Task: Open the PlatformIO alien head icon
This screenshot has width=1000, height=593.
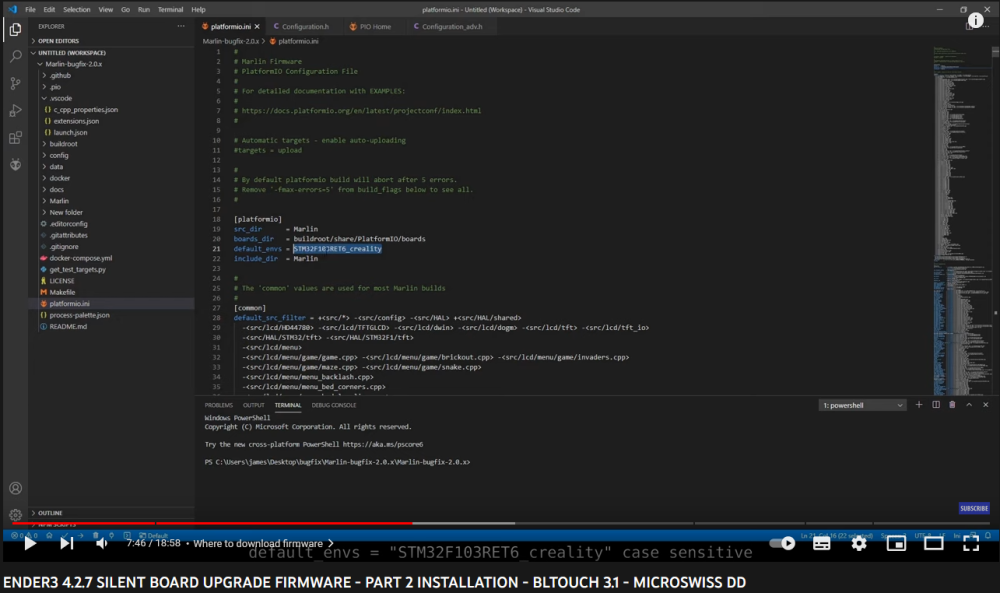Action: [15, 164]
